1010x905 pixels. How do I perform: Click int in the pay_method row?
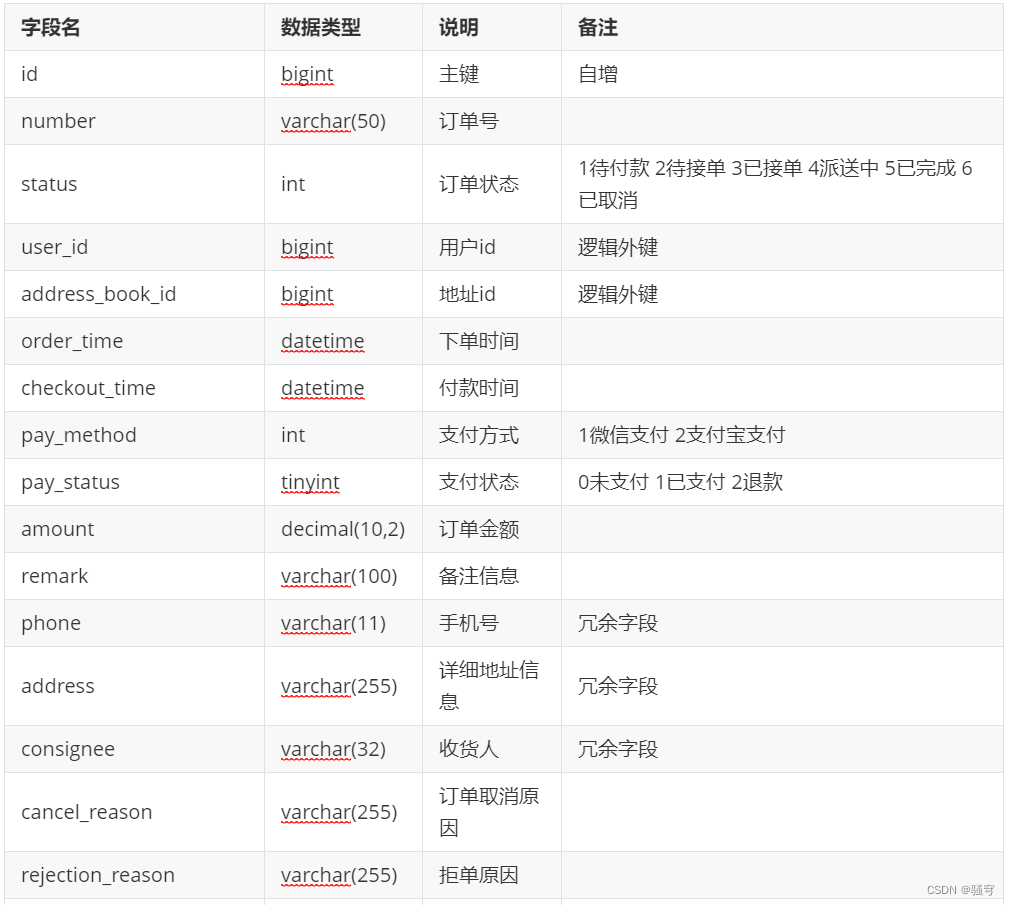click(x=292, y=435)
